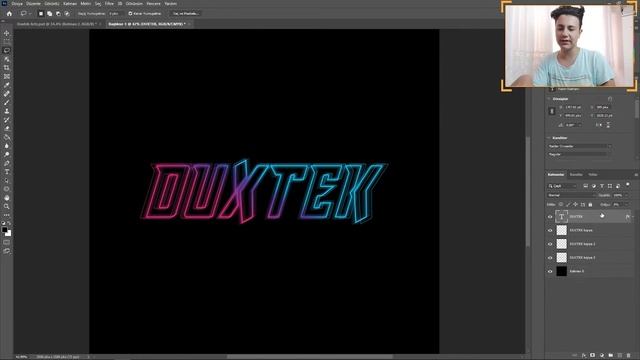Select the Eraser tool
This screenshot has height=360, width=640.
(7, 129)
